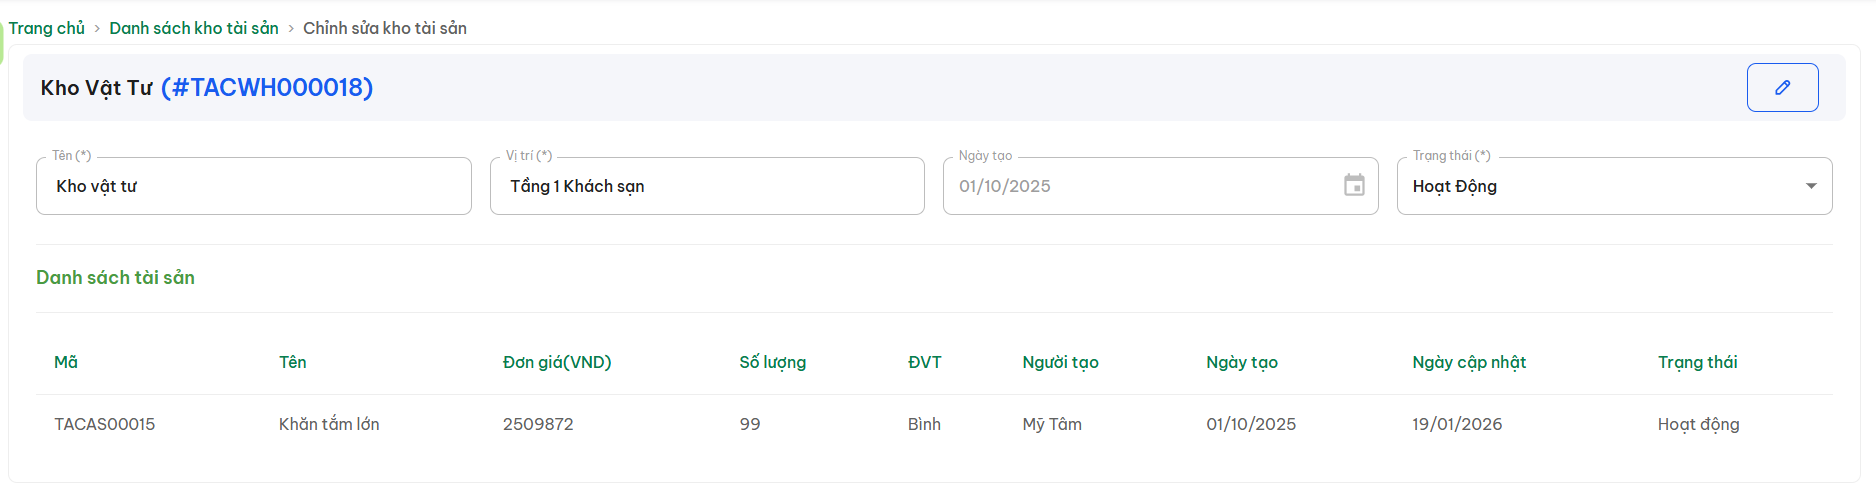
Task: Select the Hoạt Động status combo box
Action: pyautogui.click(x=1600, y=186)
